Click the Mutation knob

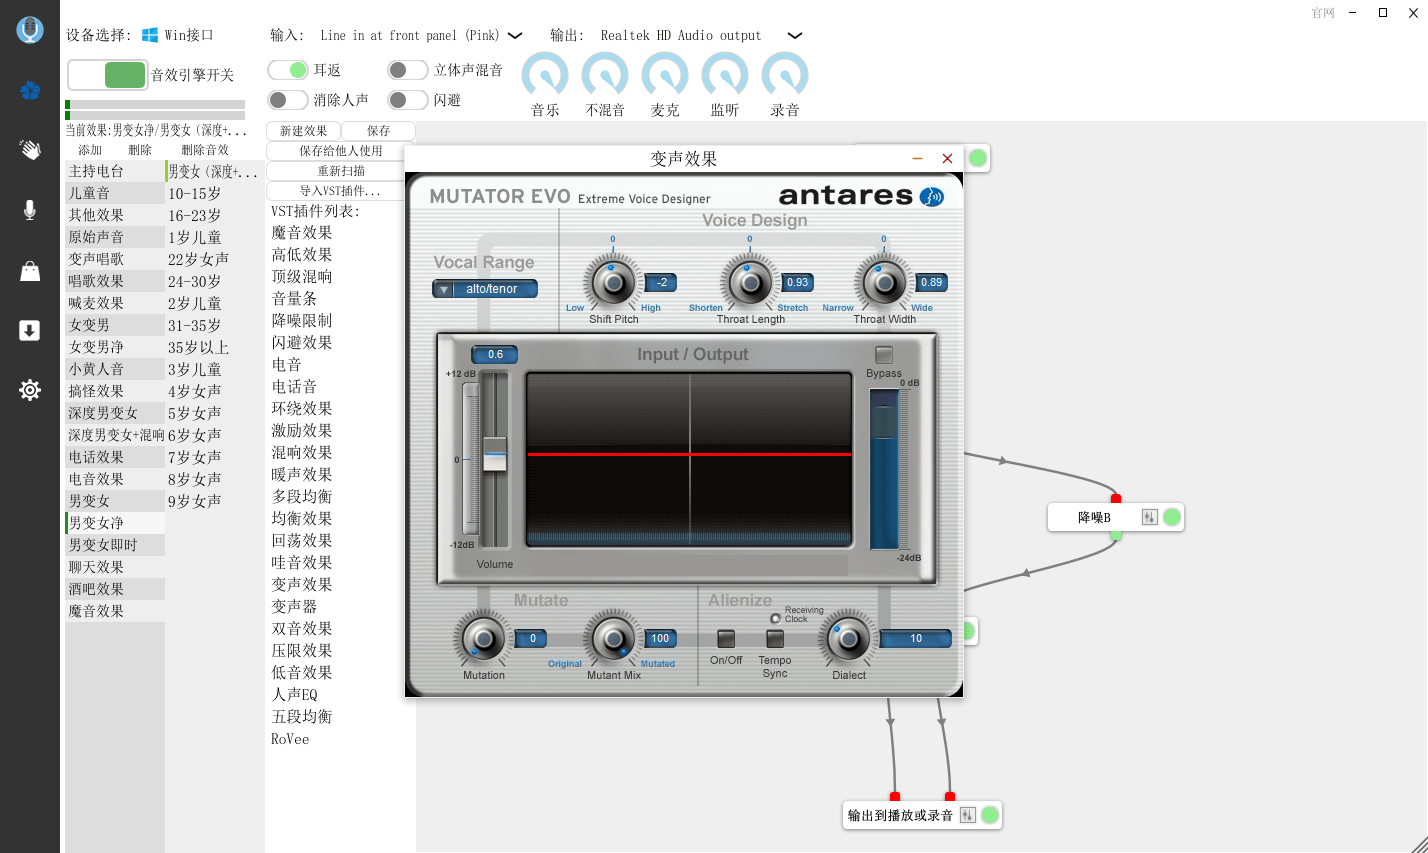click(483, 638)
